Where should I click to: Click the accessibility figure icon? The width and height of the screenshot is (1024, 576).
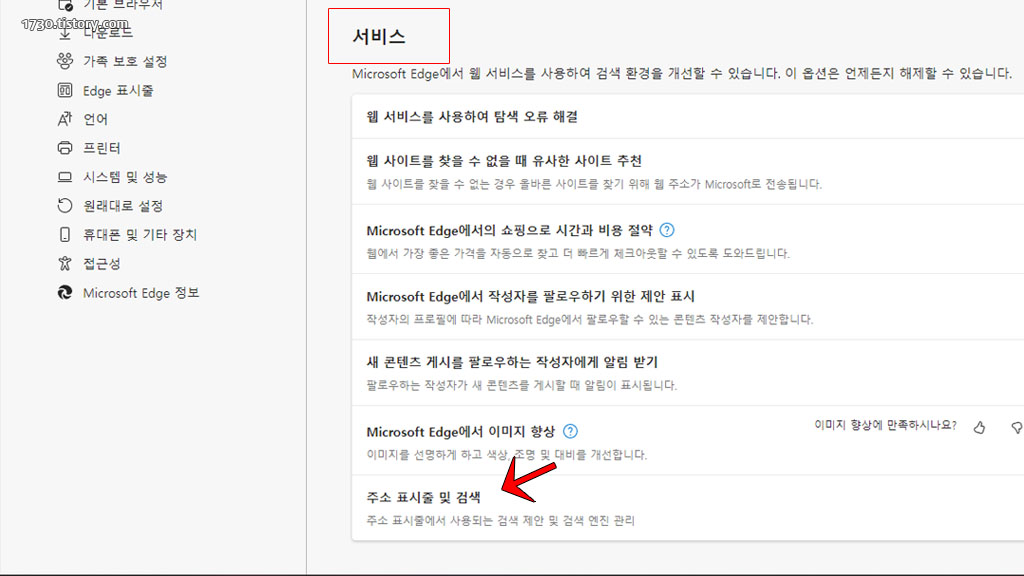[x=65, y=263]
